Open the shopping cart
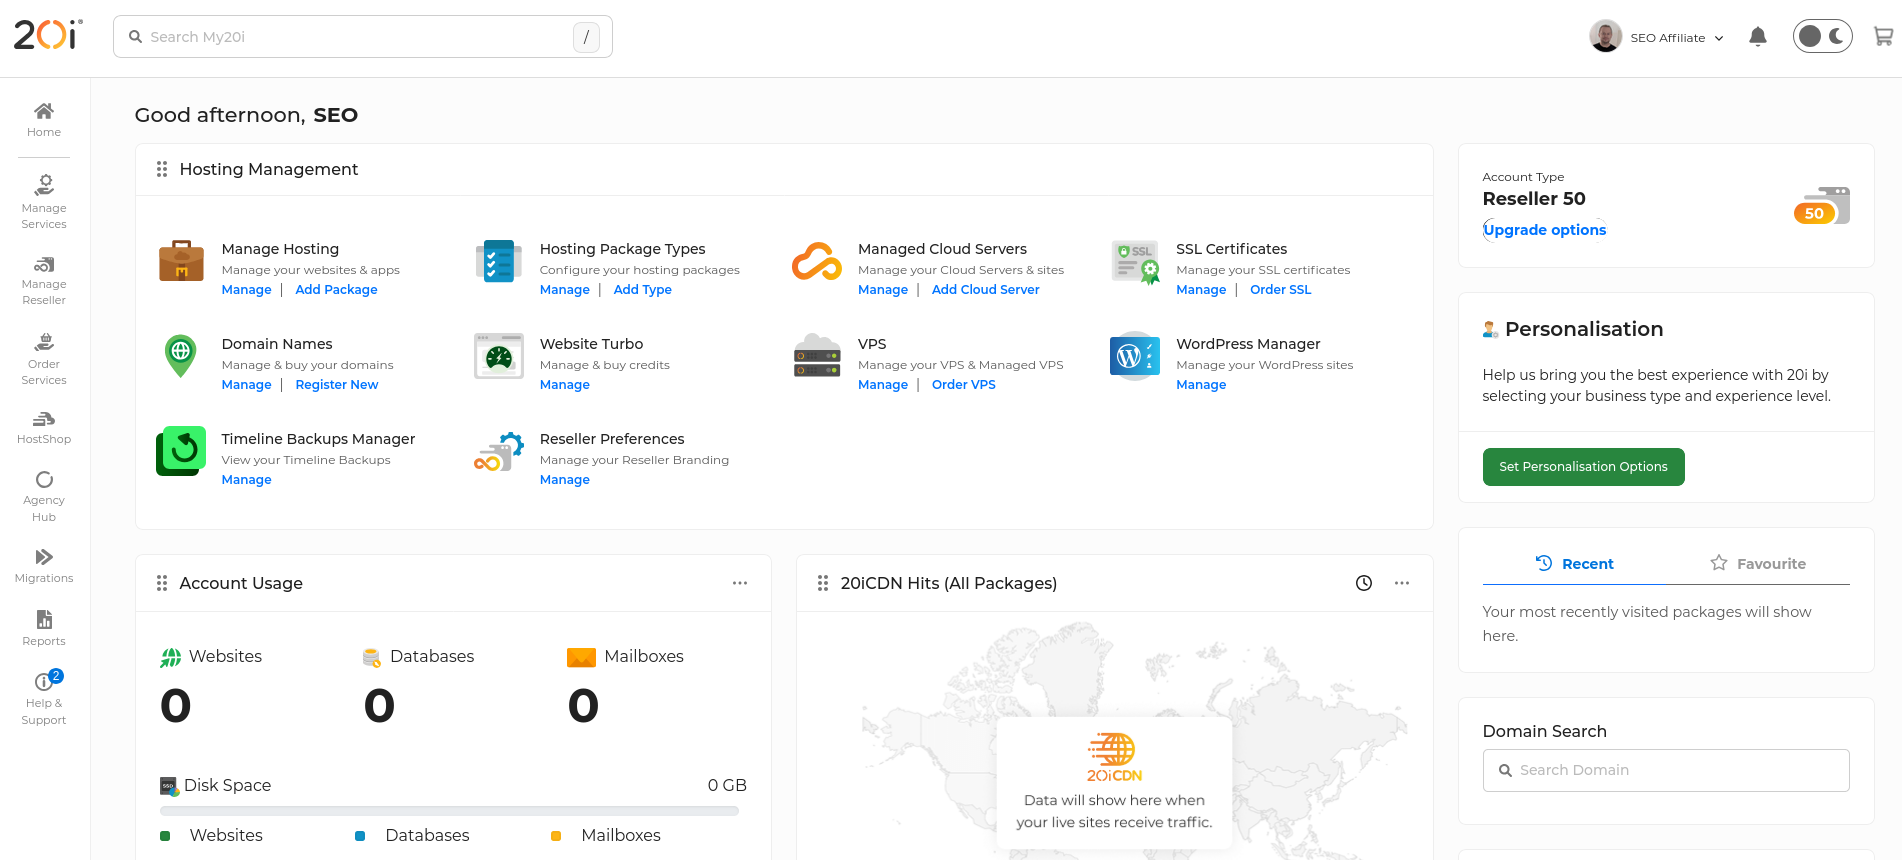This screenshot has width=1902, height=860. coord(1883,37)
